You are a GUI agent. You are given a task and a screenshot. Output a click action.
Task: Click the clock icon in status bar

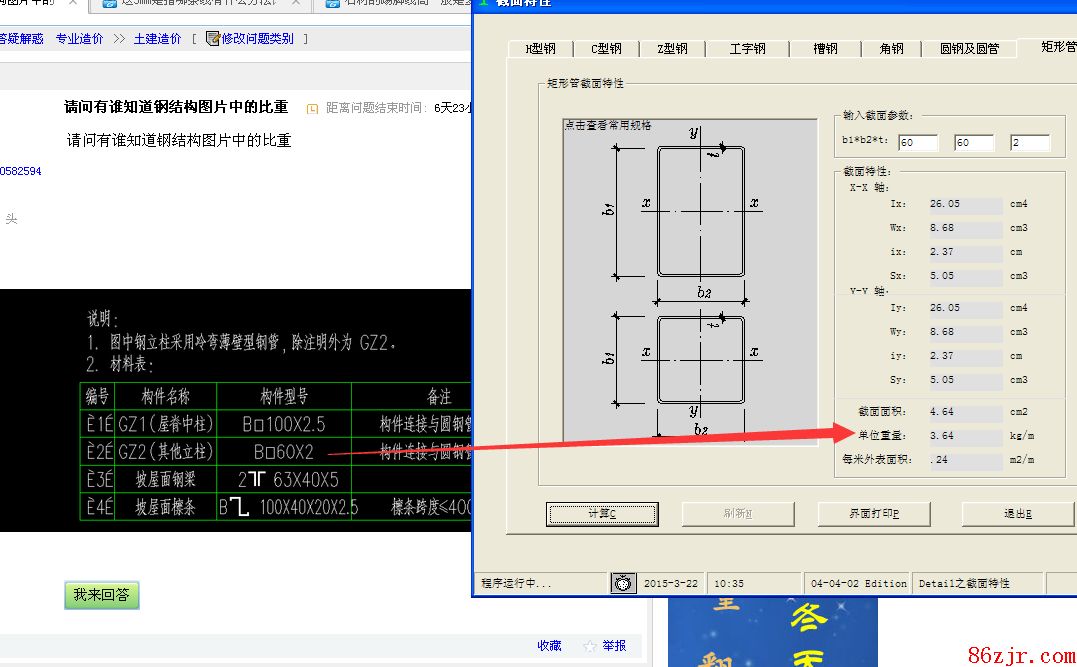click(x=624, y=583)
